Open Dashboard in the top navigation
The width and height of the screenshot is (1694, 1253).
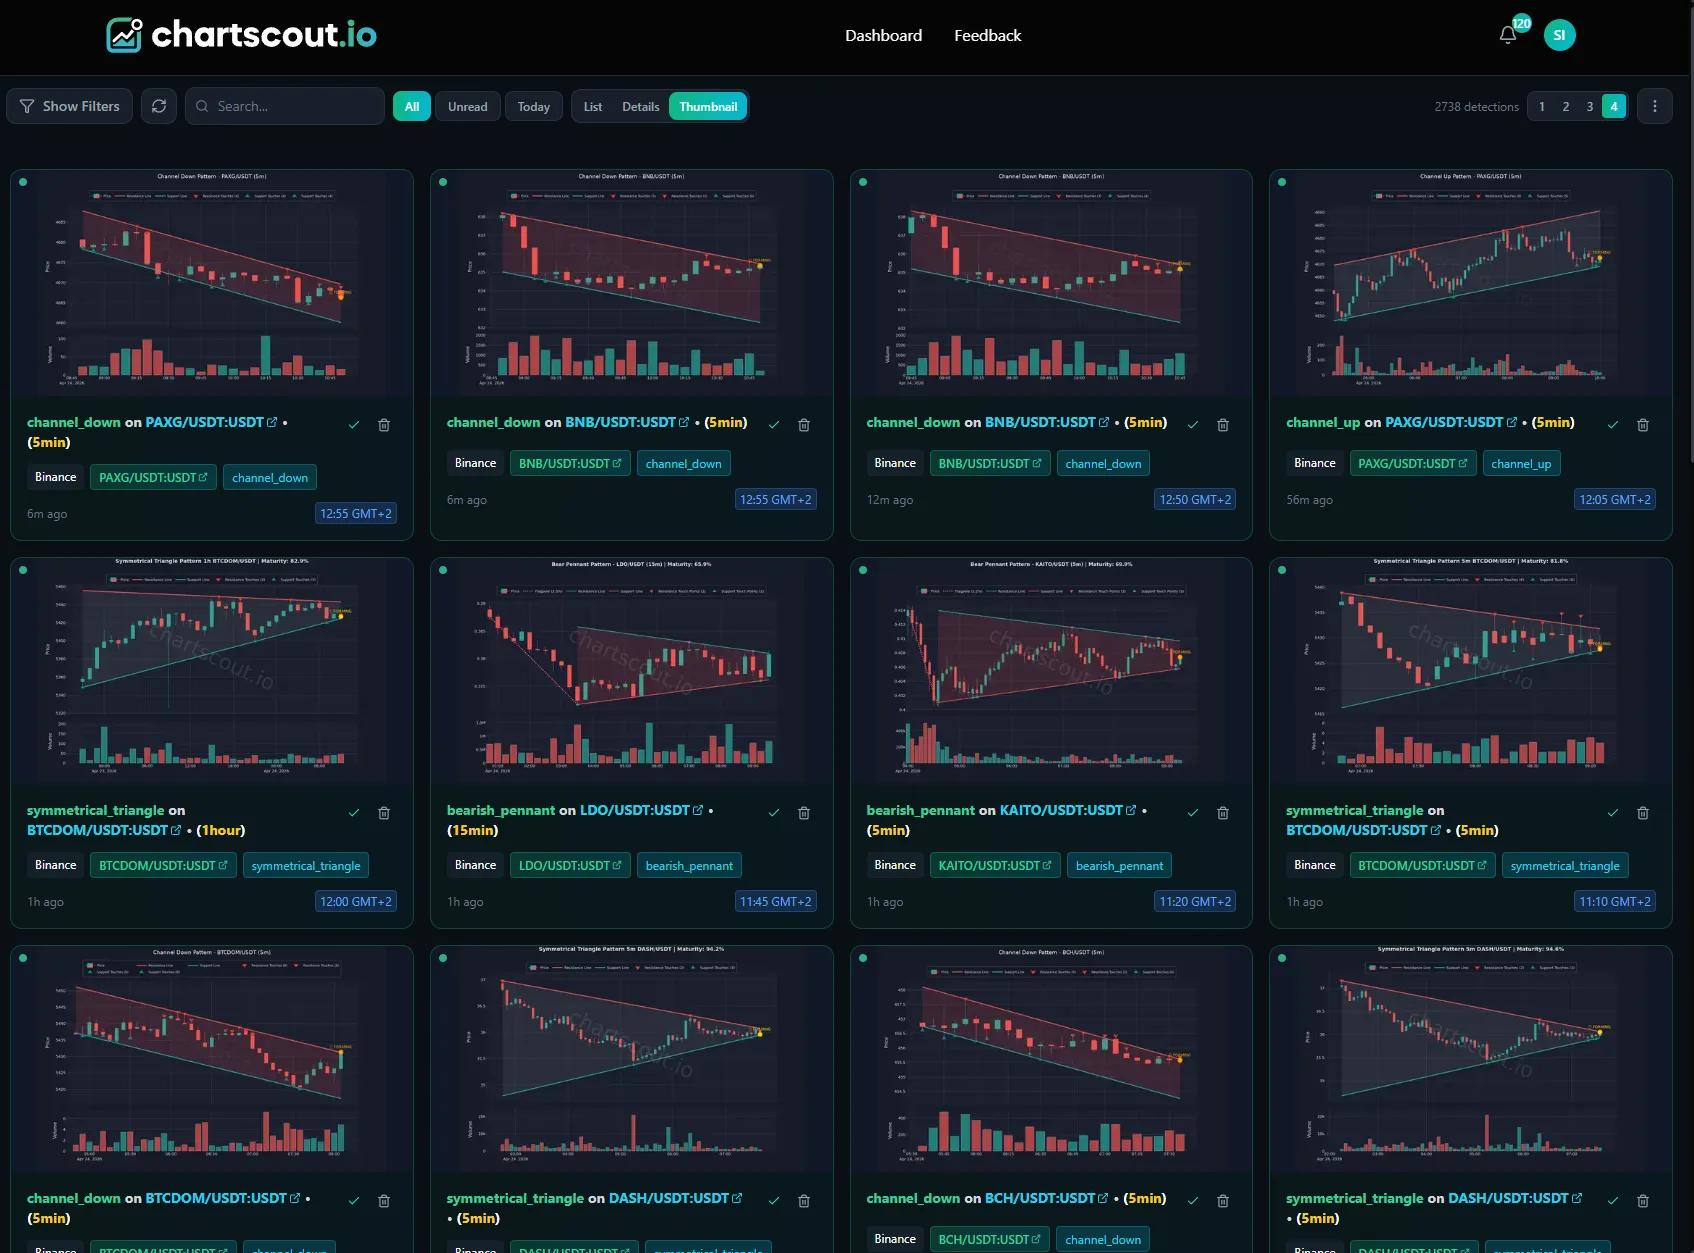point(884,36)
